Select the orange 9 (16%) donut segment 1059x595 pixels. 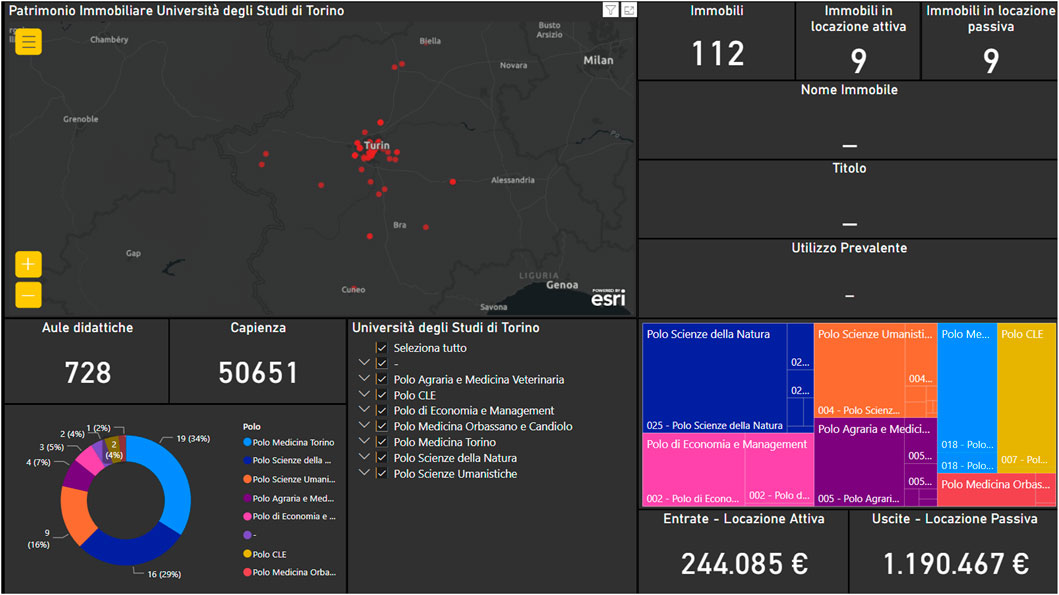[x=74, y=515]
